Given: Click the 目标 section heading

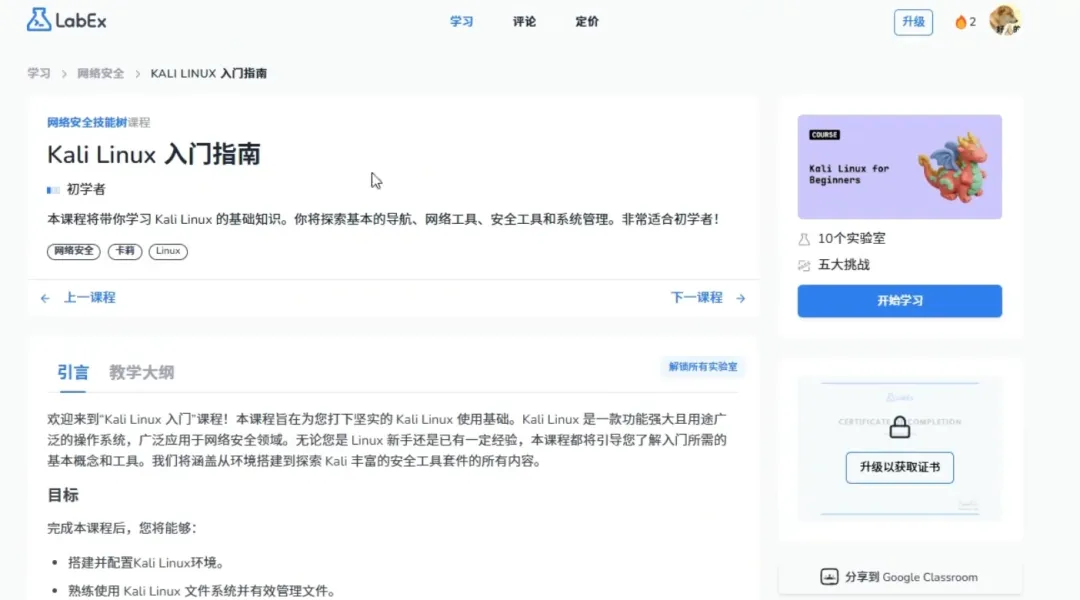Looking at the screenshot, I should click(63, 495).
